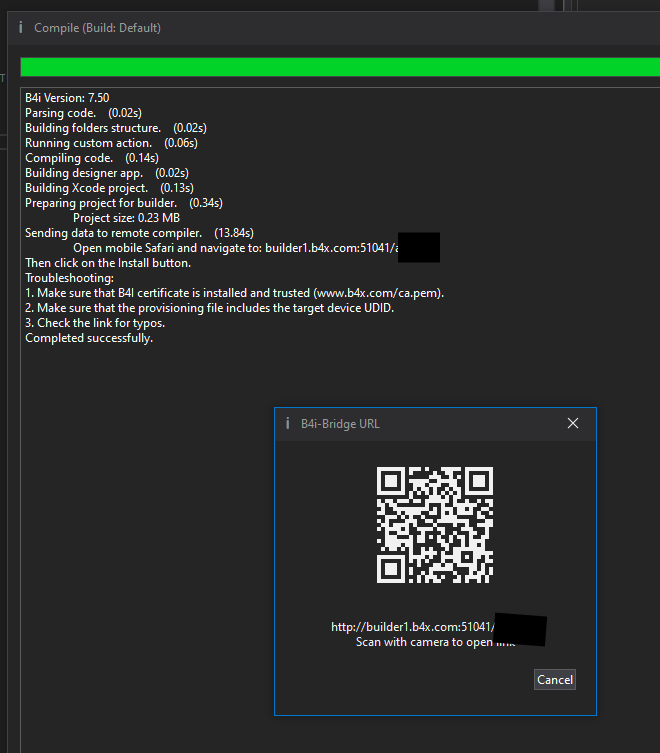Click the info icon in B4i-Bridge title bar
The image size is (660, 753).
[287, 423]
